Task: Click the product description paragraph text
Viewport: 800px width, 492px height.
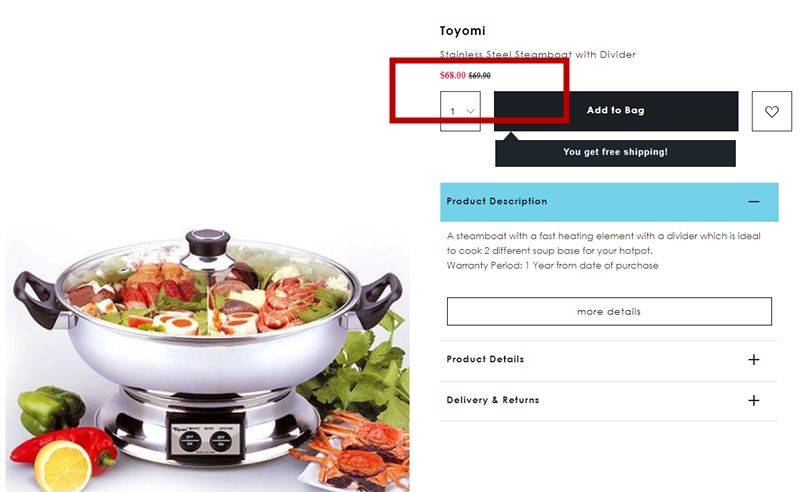Action: 604,243
